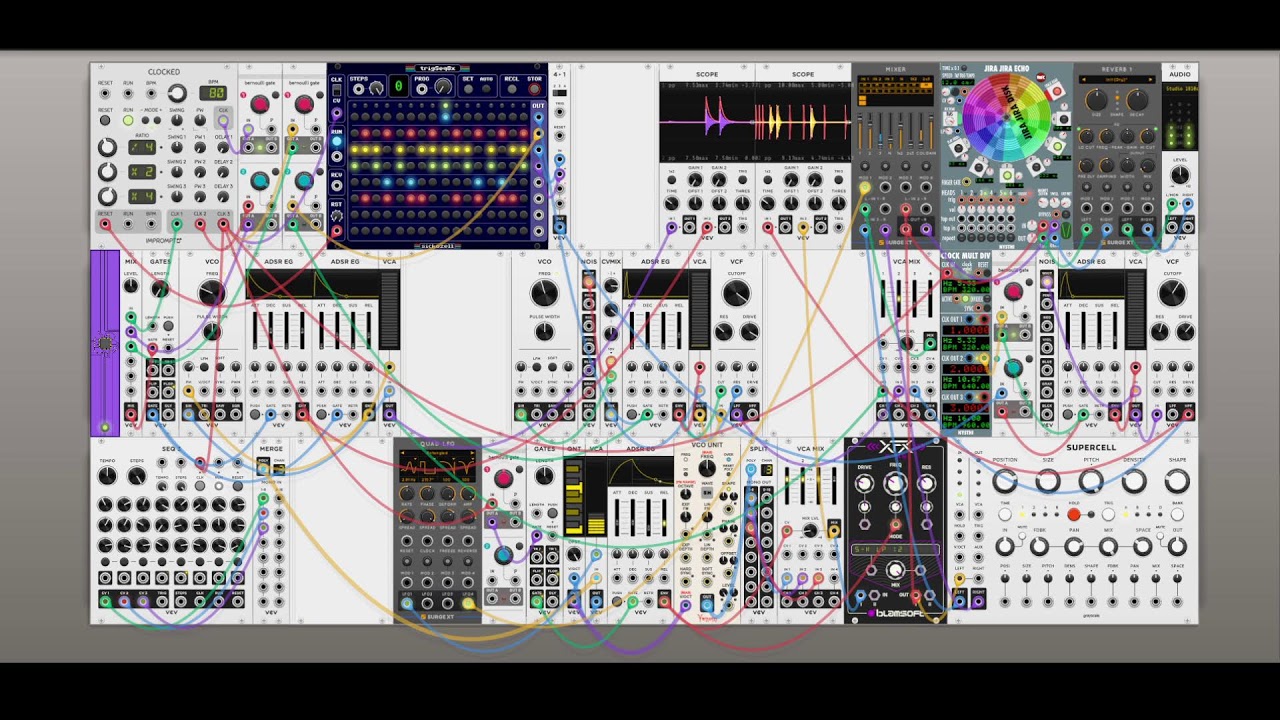Image resolution: width=1280 pixels, height=720 pixels.
Task: Click the RATE knob on Quad LFO
Action: point(407,494)
